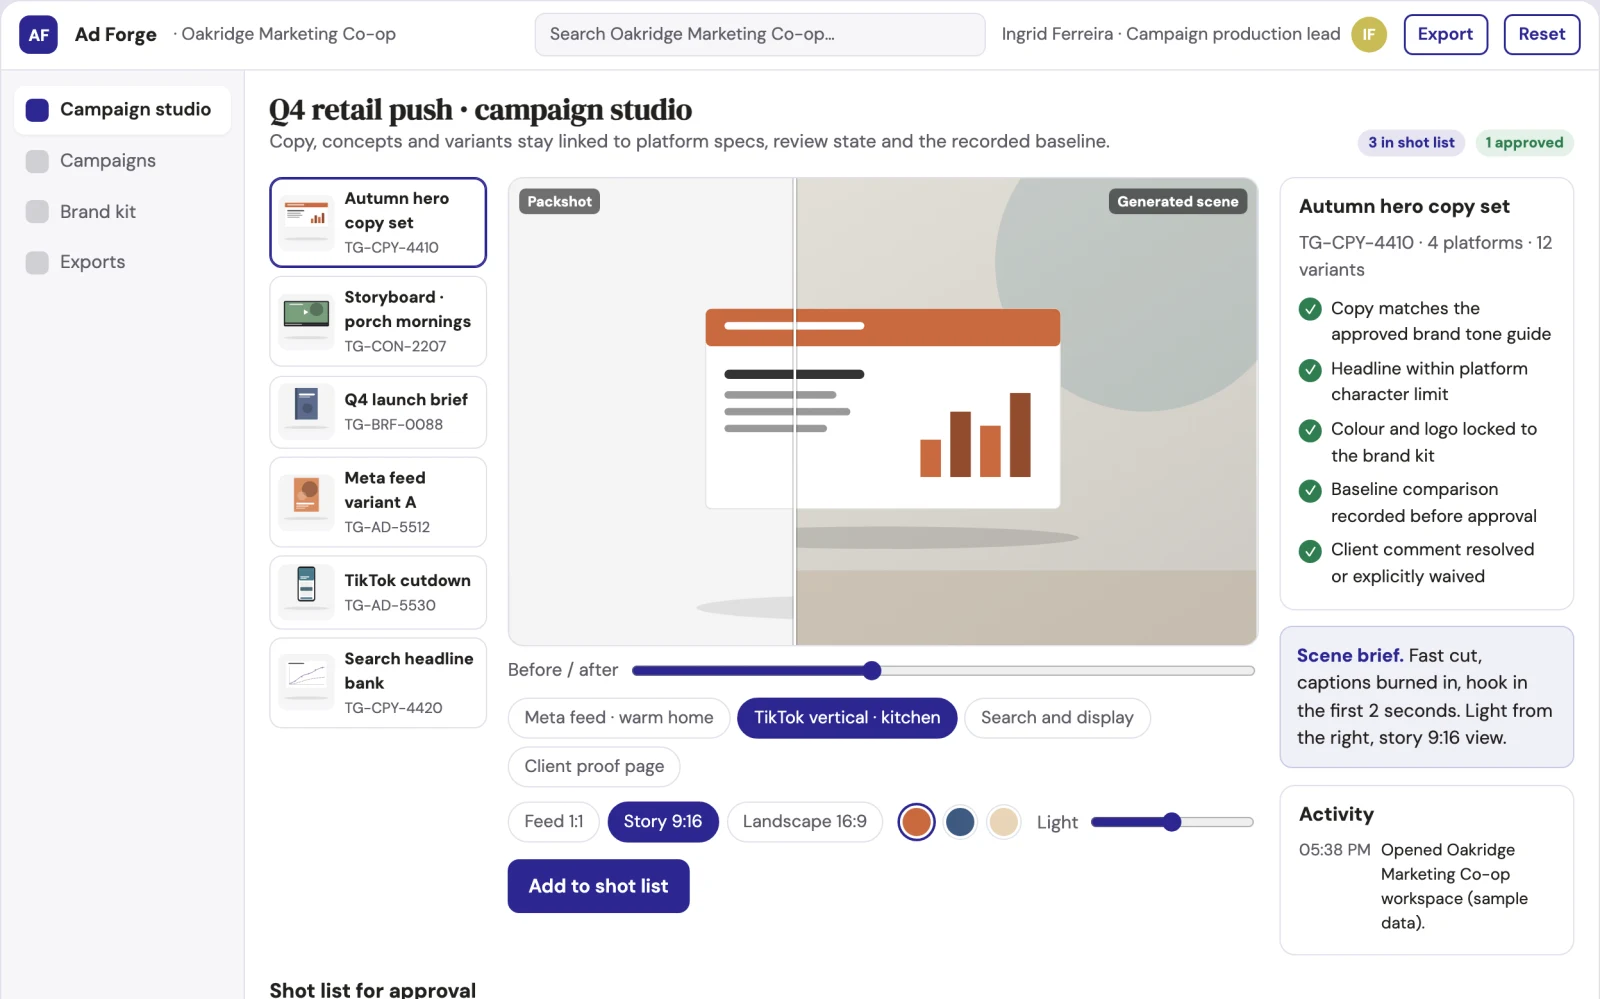Pick the blue colour swatch
The height and width of the screenshot is (999, 1600).
[x=960, y=822]
